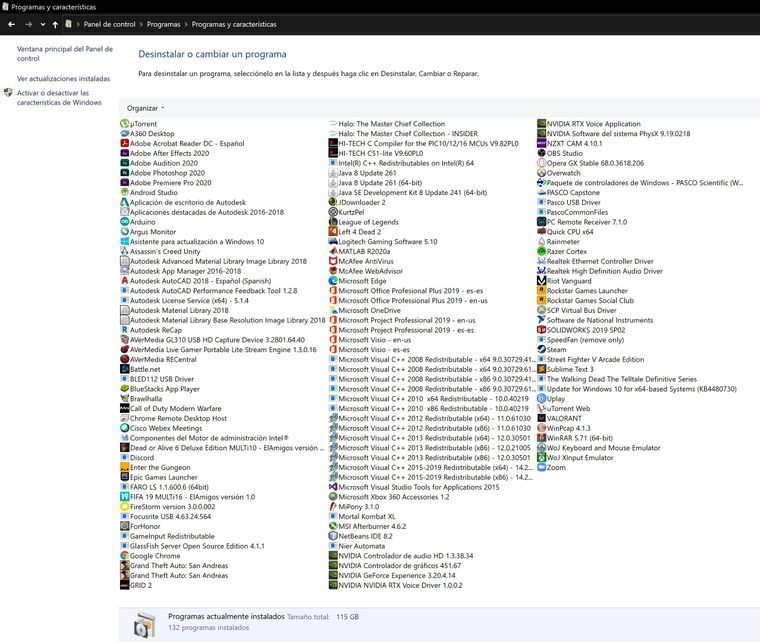Open Panel de control in the breadcrumb
The width and height of the screenshot is (760, 642).
click(110, 24)
